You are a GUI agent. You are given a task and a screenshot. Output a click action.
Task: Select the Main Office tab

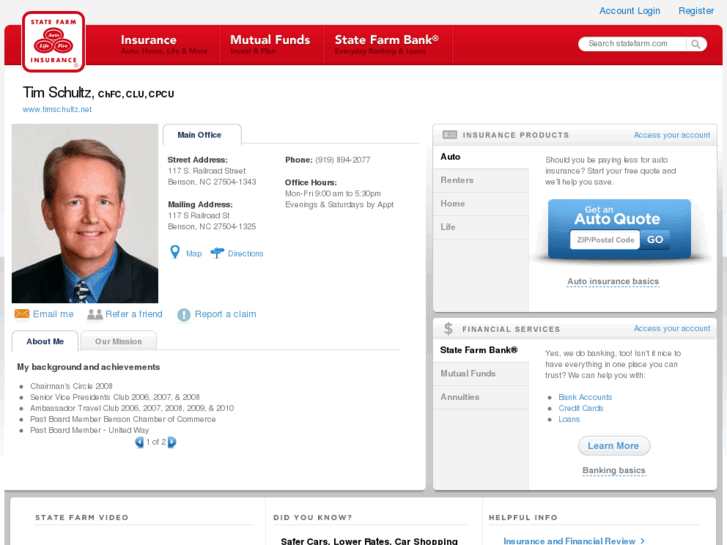tap(202, 135)
